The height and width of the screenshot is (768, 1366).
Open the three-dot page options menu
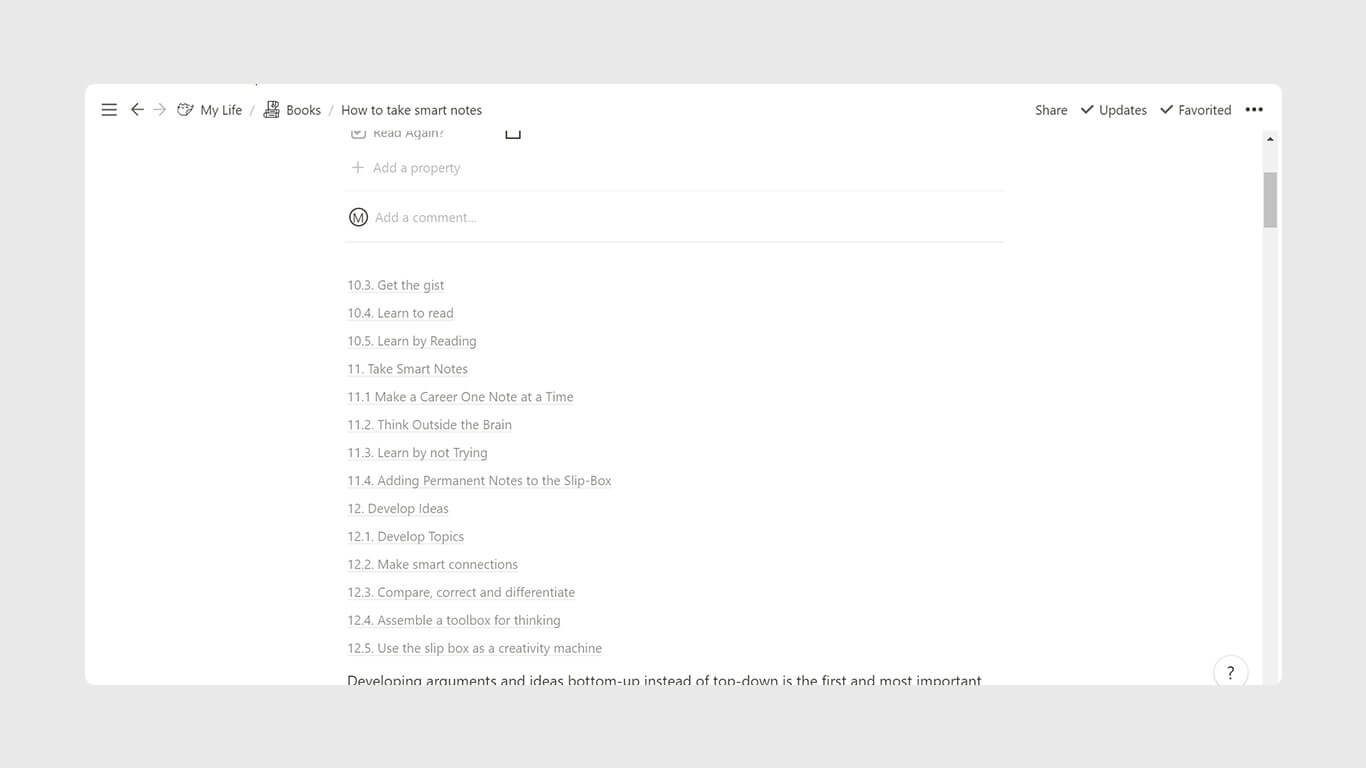[1254, 110]
